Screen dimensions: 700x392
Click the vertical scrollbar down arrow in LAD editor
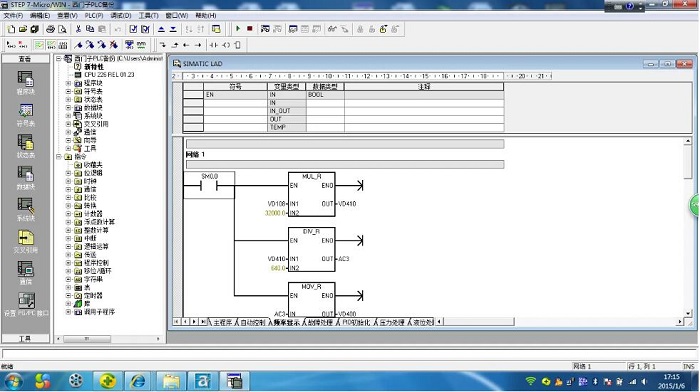click(x=688, y=313)
